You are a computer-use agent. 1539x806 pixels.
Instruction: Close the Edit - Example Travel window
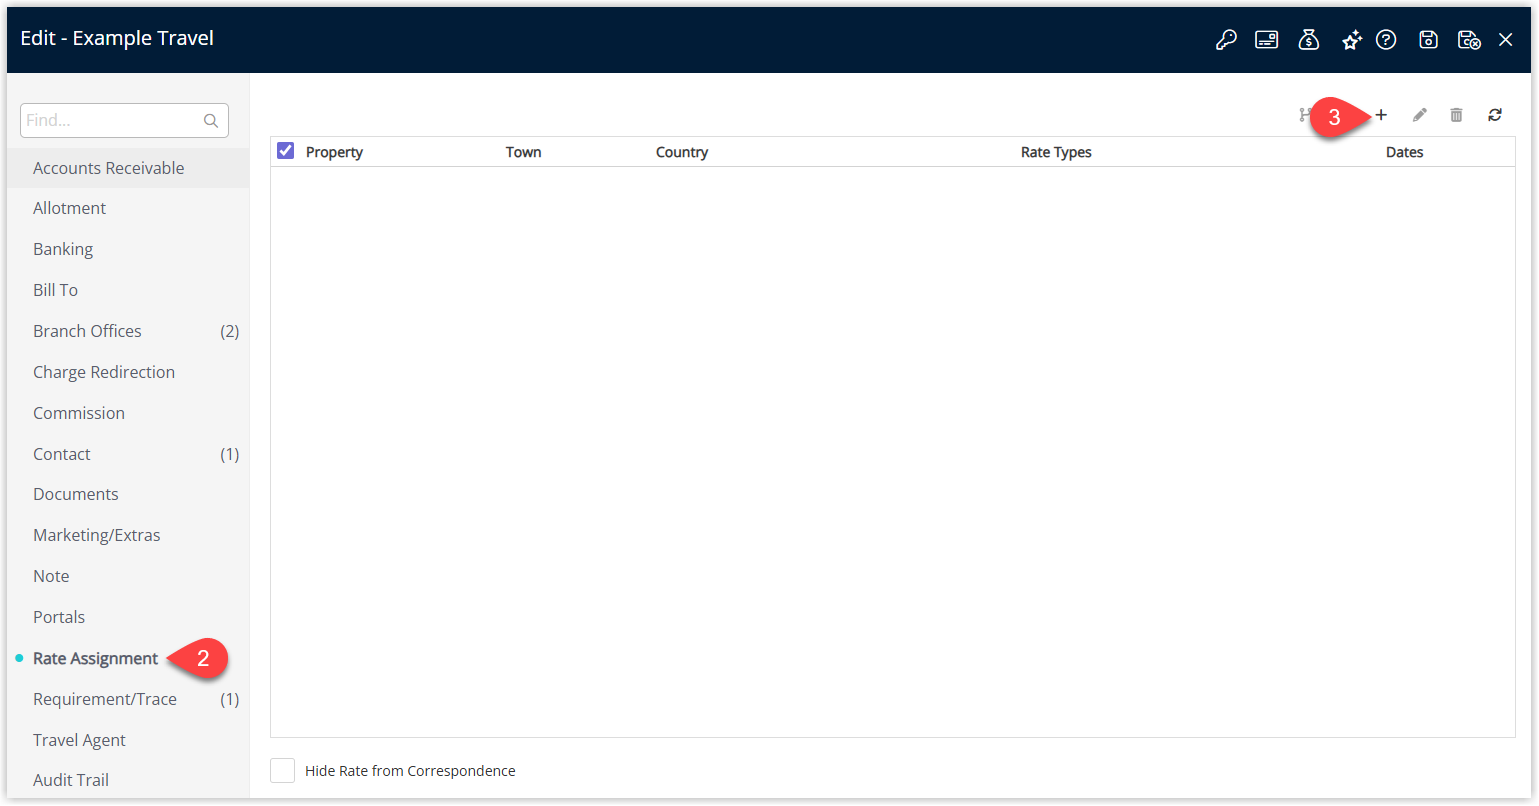(x=1506, y=40)
